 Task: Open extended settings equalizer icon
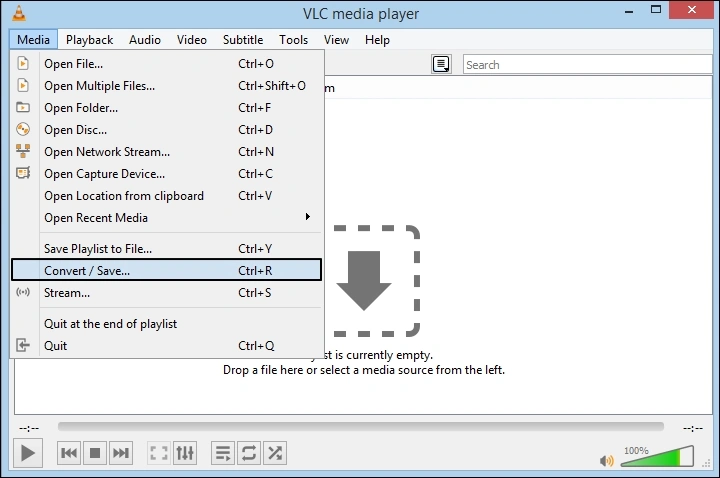185,453
